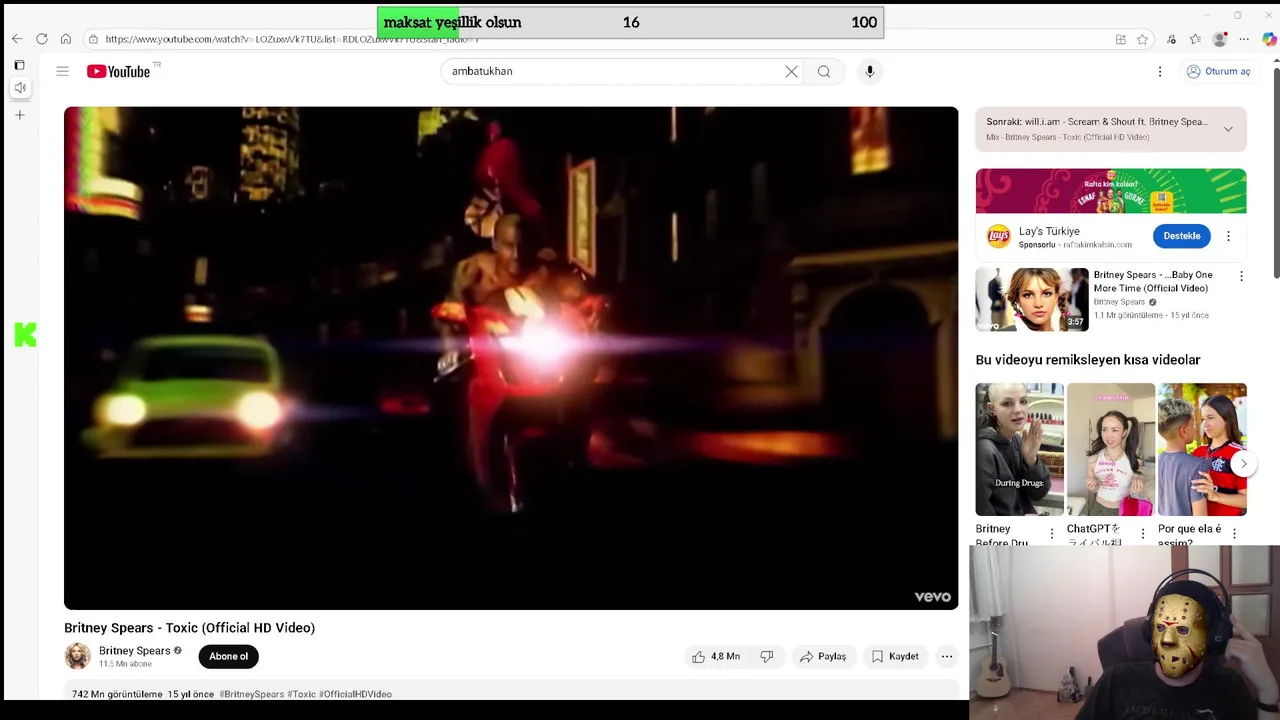The height and width of the screenshot is (720, 1280).
Task: Click the video title Britney Spears - Toxic
Action: pyautogui.click(x=189, y=628)
